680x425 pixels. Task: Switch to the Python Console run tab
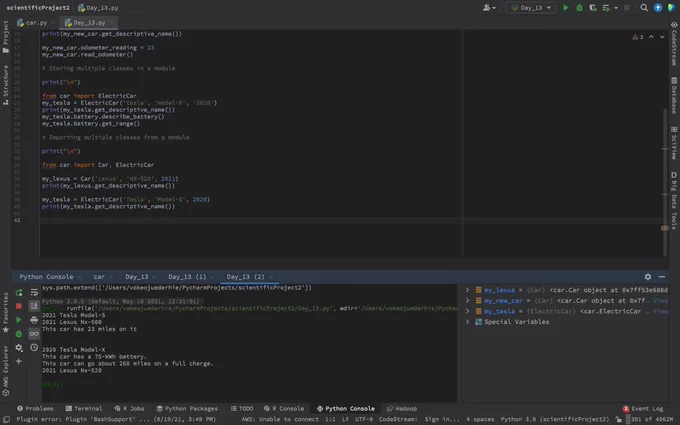click(x=46, y=277)
